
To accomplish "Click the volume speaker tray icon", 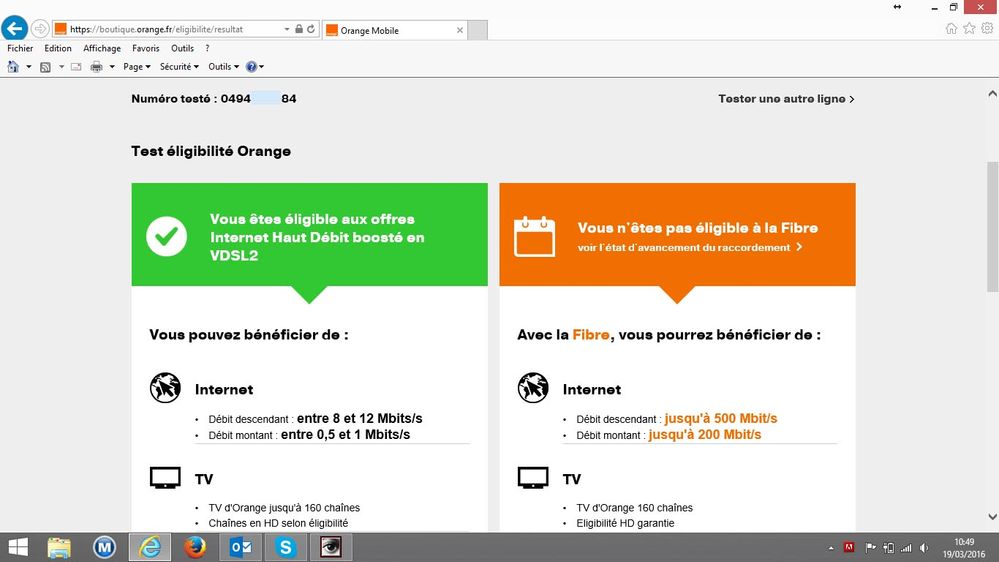I will (924, 547).
